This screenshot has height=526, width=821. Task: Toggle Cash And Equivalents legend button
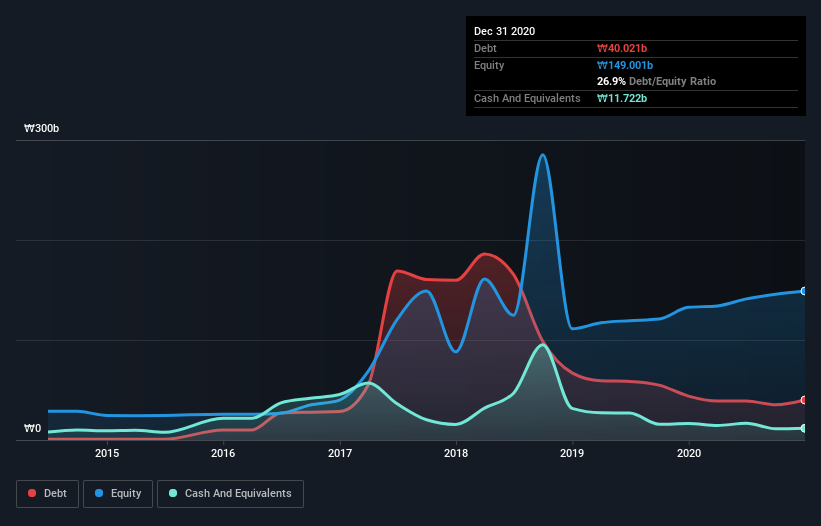pos(230,494)
